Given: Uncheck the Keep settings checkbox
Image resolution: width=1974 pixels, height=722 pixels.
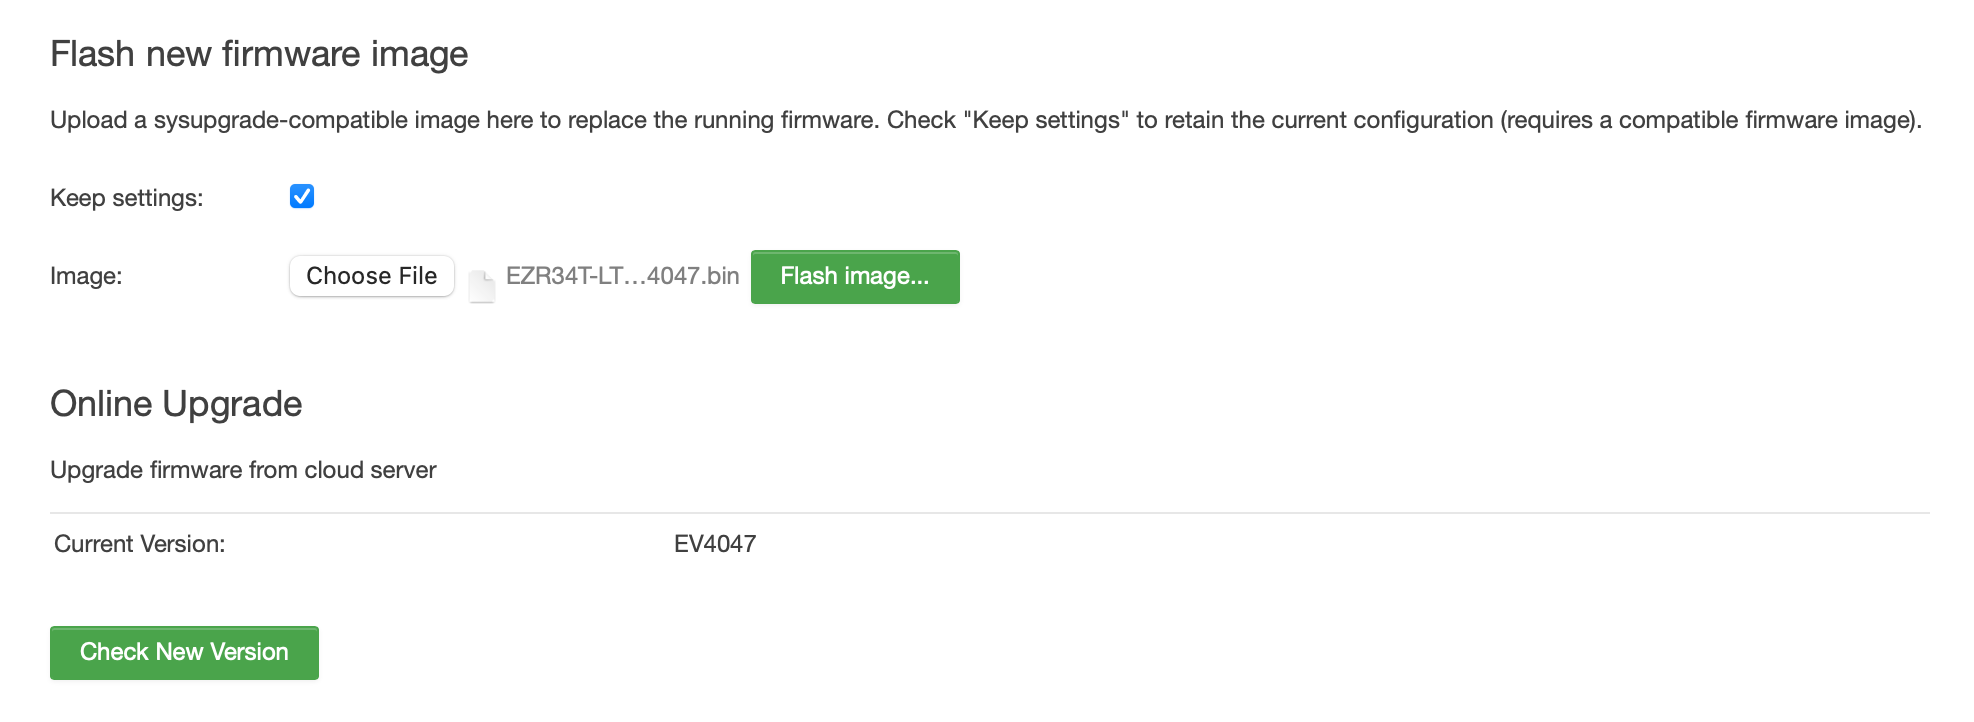Looking at the screenshot, I should (x=302, y=196).
